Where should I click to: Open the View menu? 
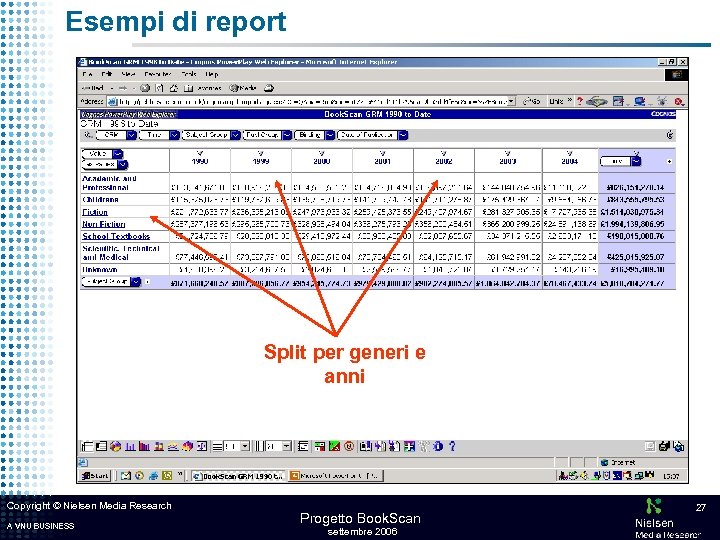coord(128,74)
